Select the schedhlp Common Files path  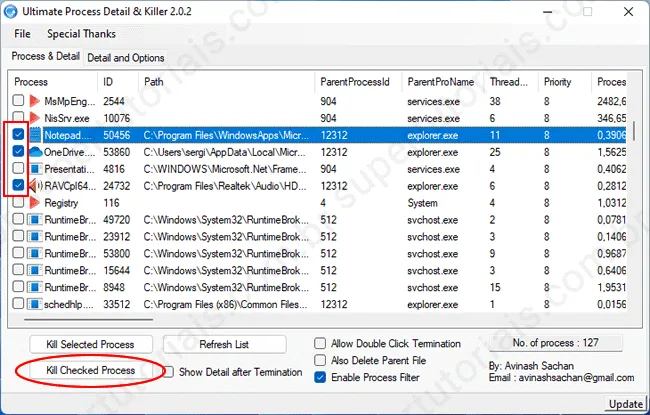[226, 304]
